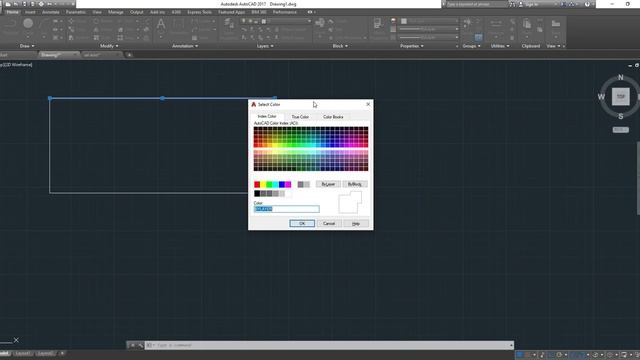The width and height of the screenshot is (640, 360).
Task: Click the Color name input field
Action: [287, 209]
